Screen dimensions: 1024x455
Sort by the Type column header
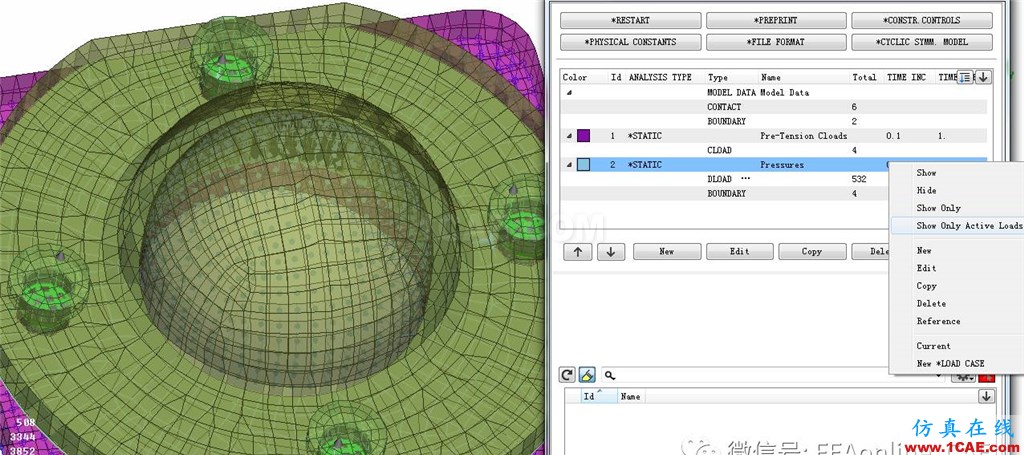[x=718, y=77]
